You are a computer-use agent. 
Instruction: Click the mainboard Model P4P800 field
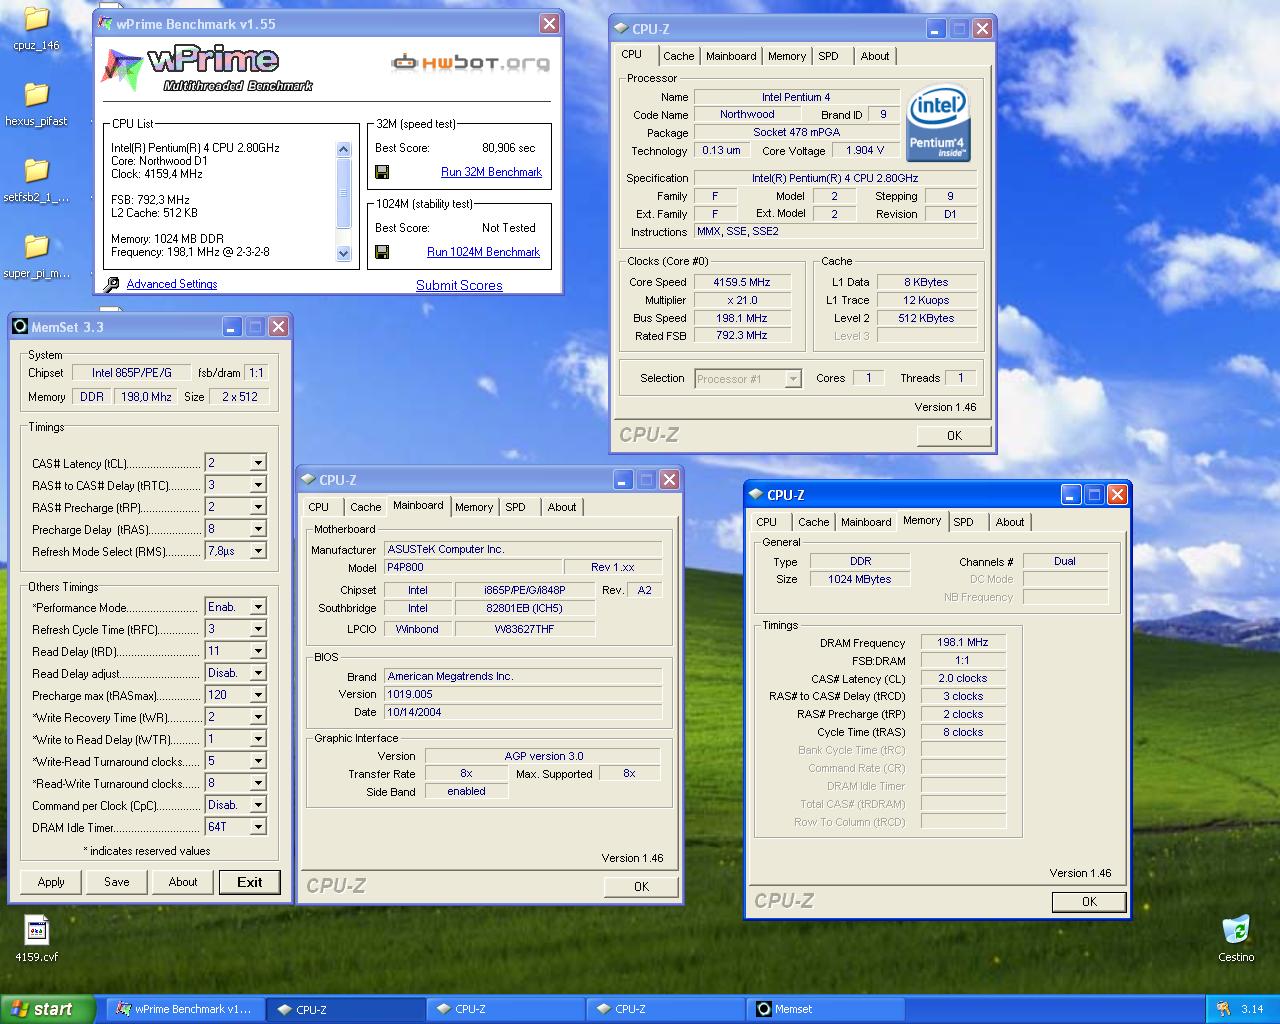[x=473, y=567]
